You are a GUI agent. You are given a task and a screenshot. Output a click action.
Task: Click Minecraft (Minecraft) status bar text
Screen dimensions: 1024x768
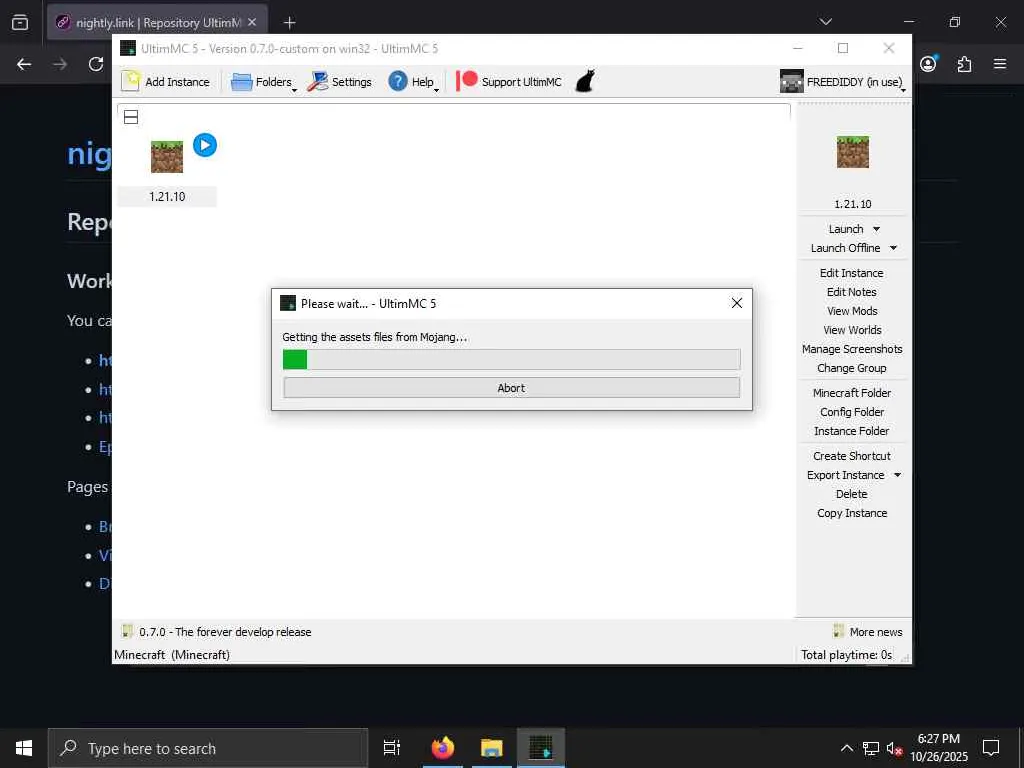[x=172, y=655]
